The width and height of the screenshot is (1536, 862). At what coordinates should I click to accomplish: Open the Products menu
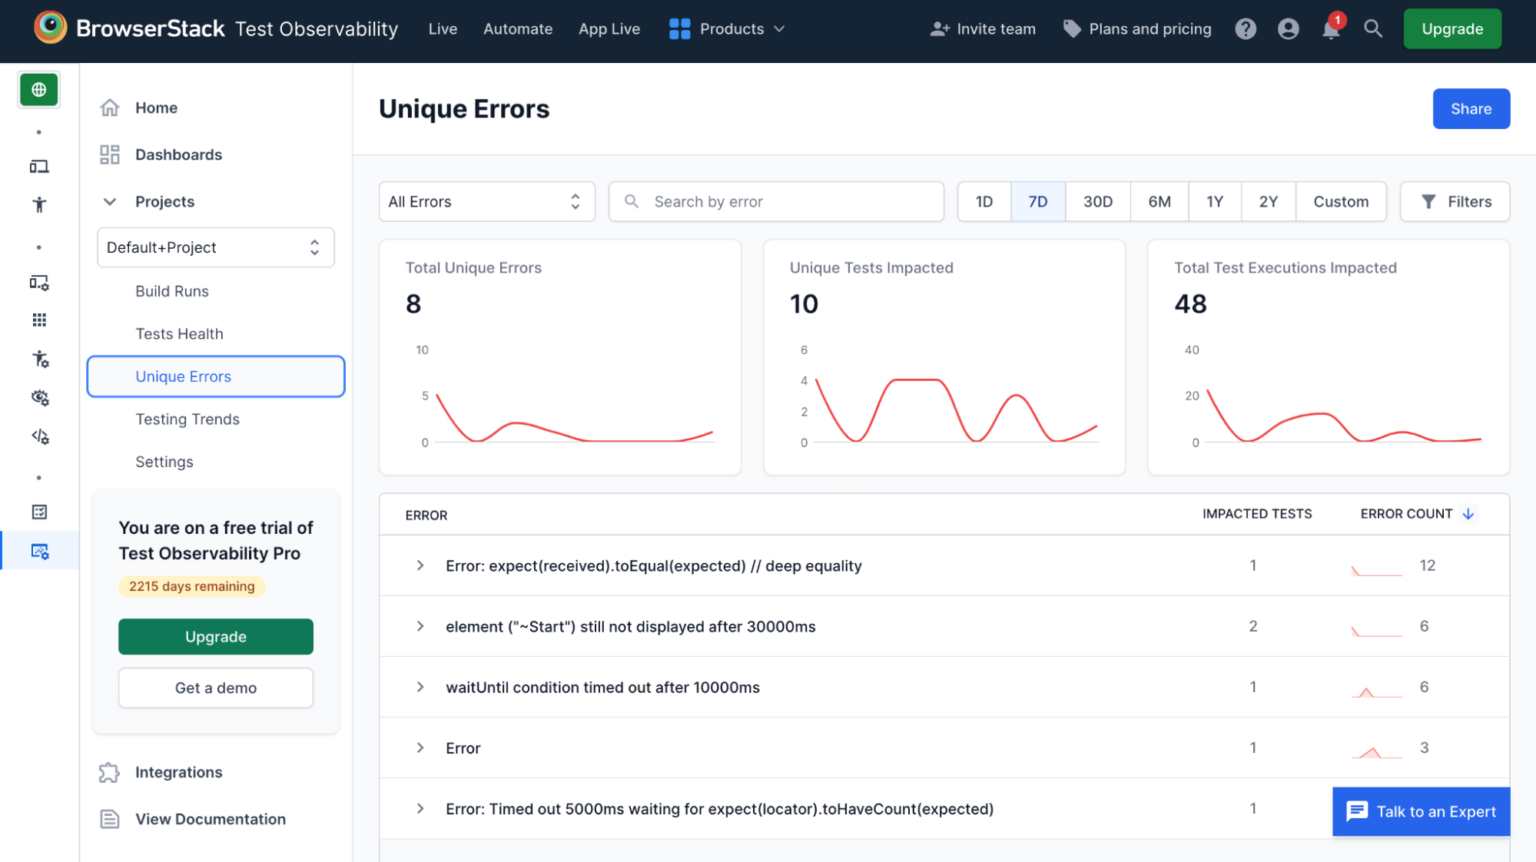point(727,29)
